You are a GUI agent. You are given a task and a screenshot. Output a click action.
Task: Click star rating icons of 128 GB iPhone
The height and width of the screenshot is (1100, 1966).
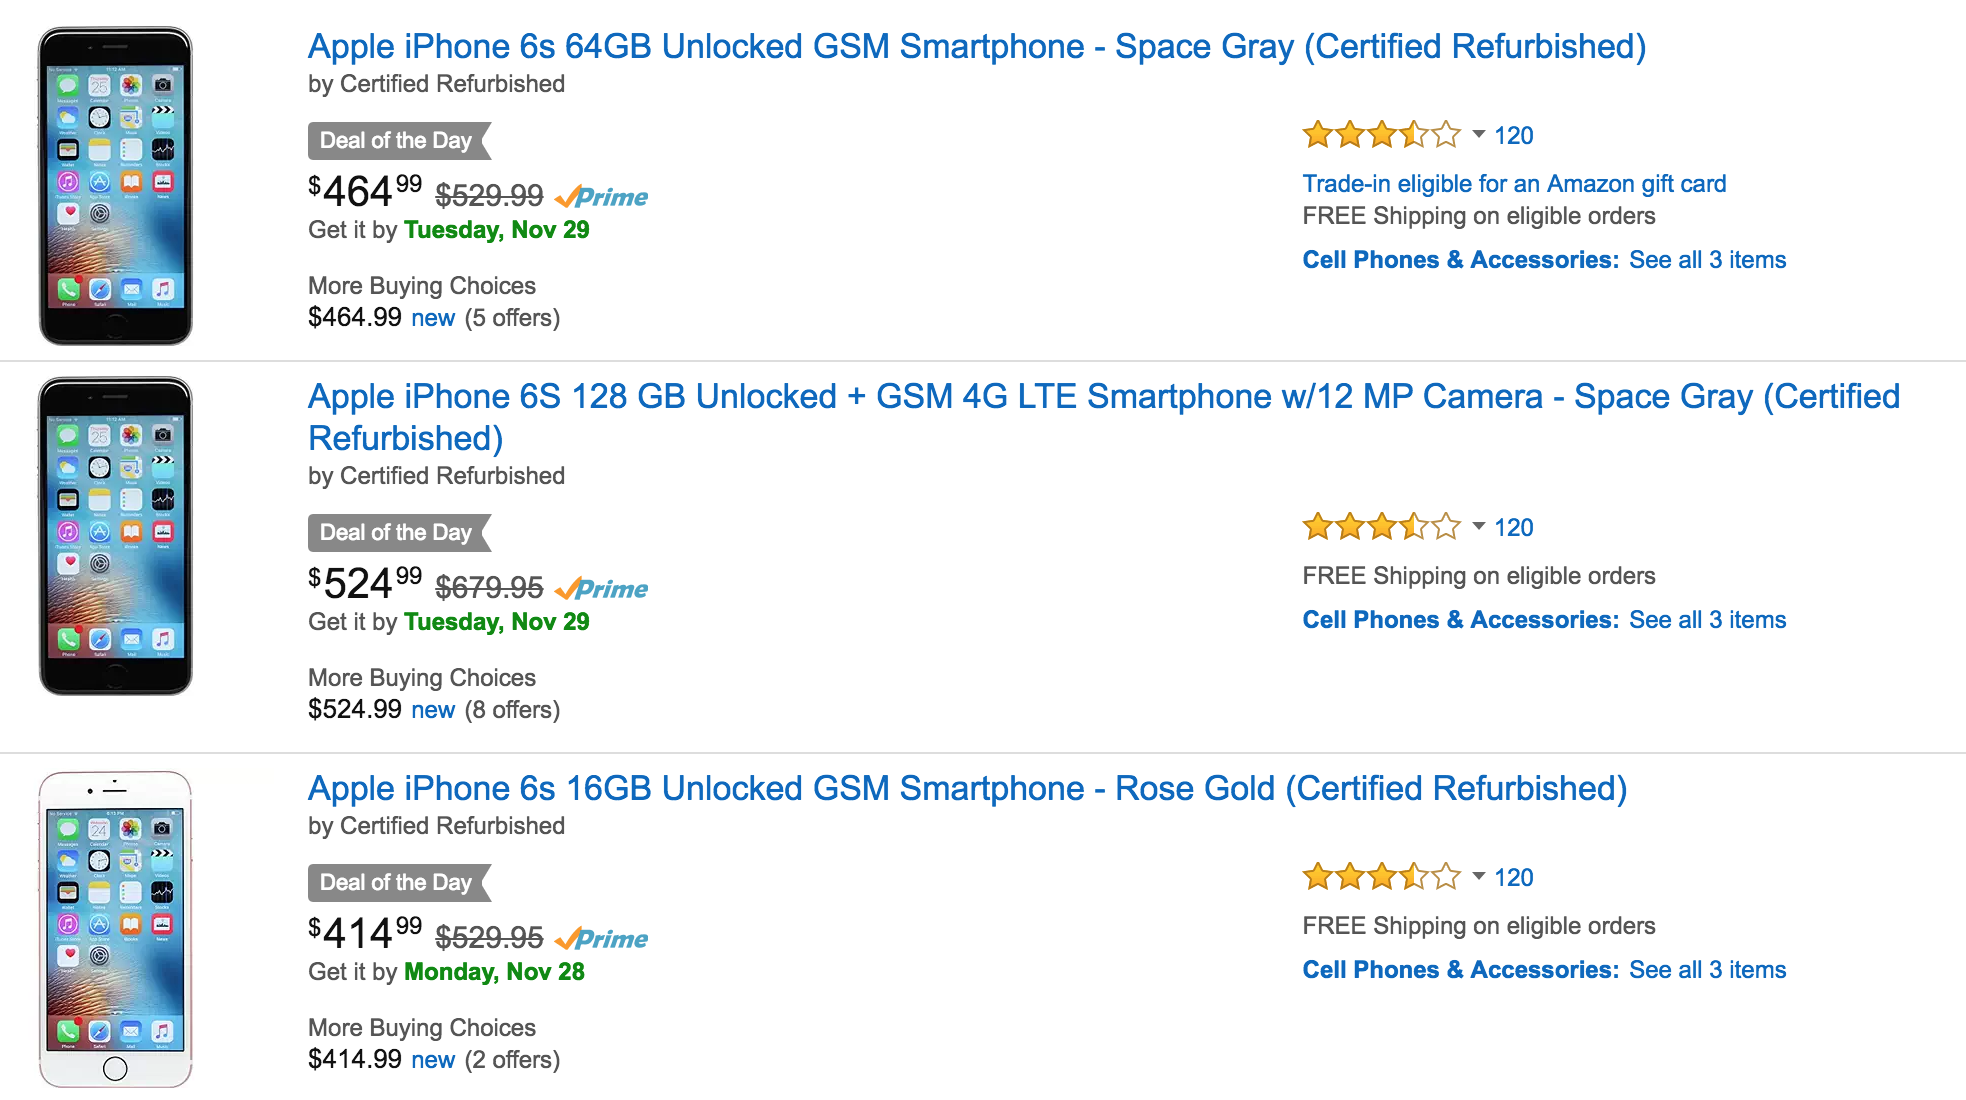pyautogui.click(x=1382, y=526)
